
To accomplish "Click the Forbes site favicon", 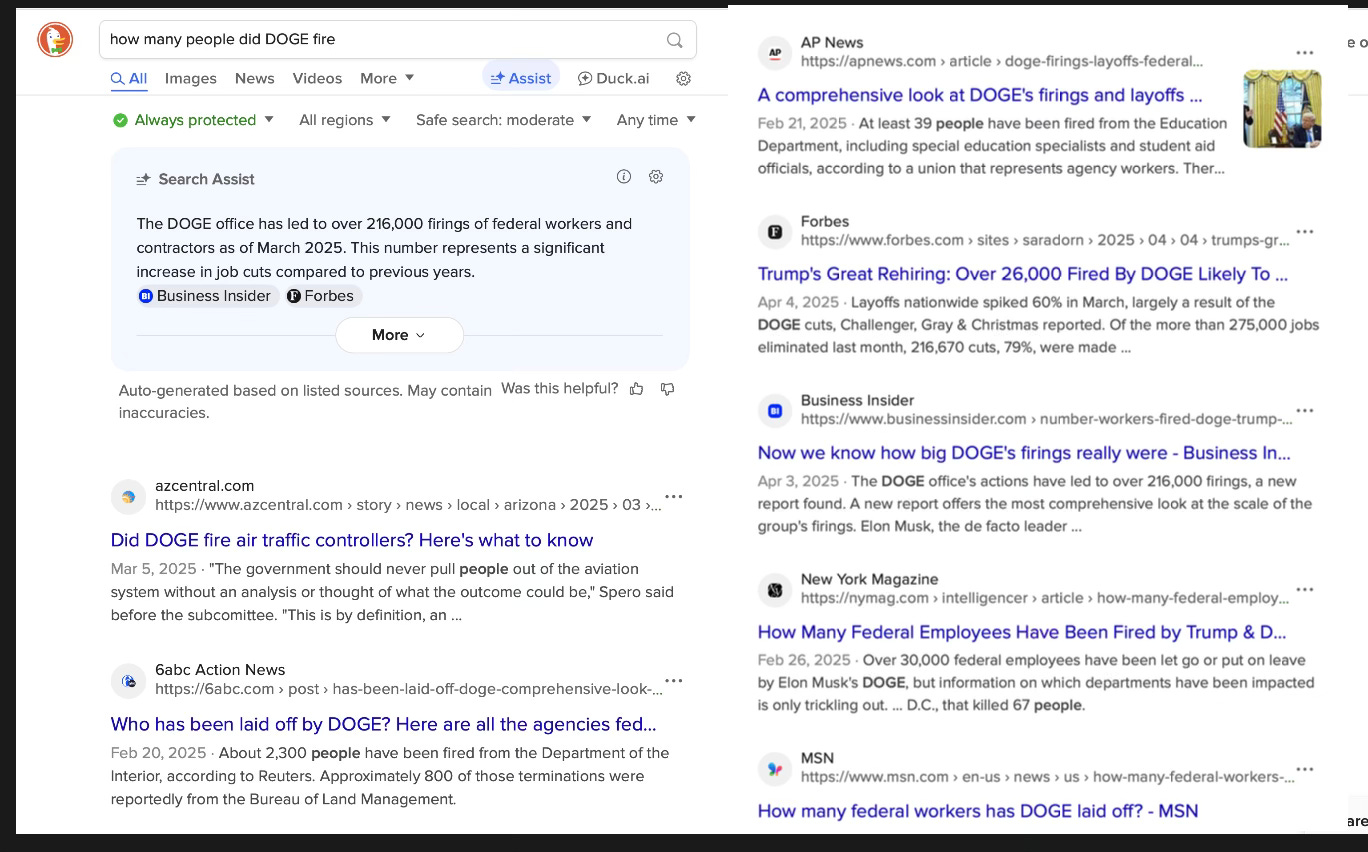I will click(x=774, y=232).
